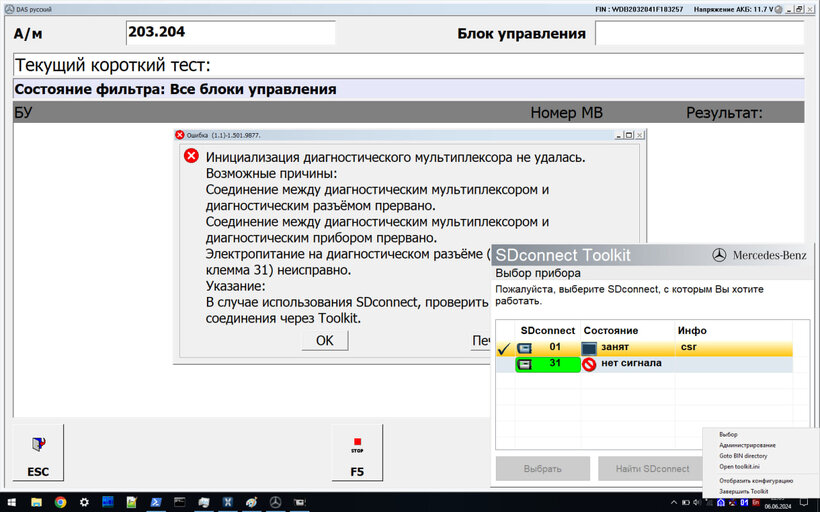Viewport: 820px width, 512px height.
Task: Click the busy state icon next to занят
Action: 589,348
